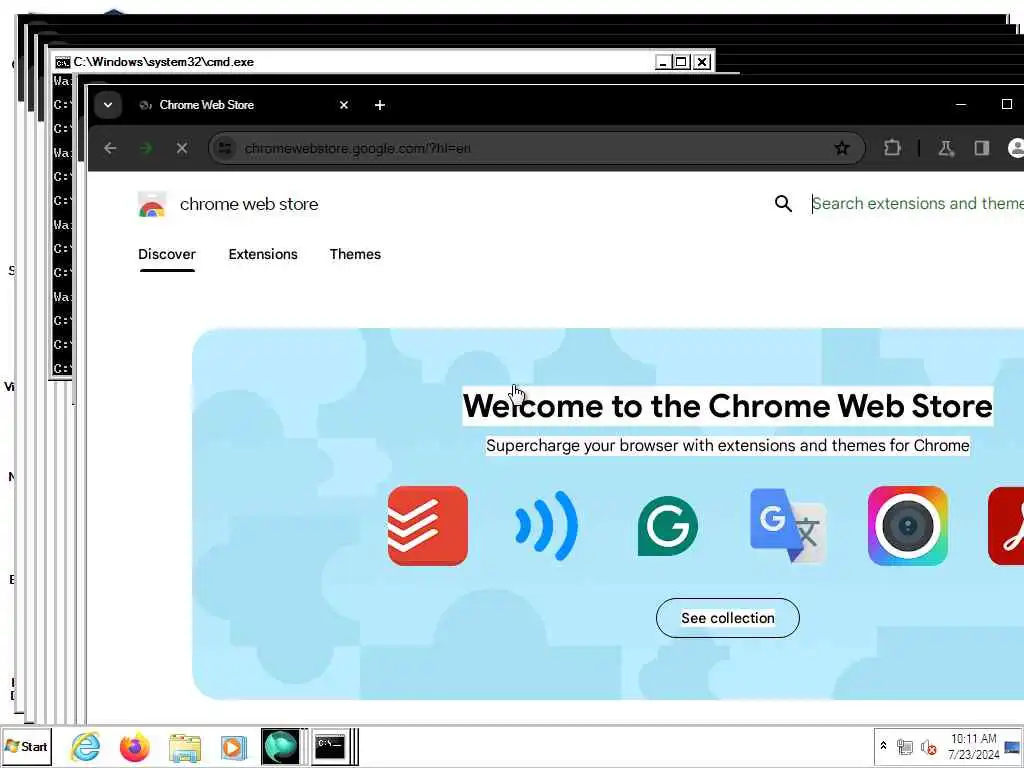Close the Chrome Web Store tab
The image size is (1024, 768).
[344, 105]
